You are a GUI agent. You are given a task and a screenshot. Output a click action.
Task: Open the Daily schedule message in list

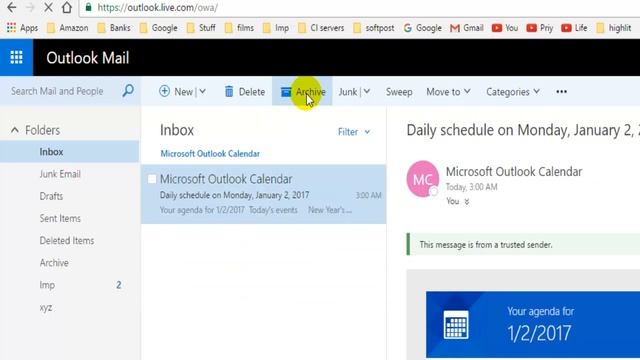point(263,194)
